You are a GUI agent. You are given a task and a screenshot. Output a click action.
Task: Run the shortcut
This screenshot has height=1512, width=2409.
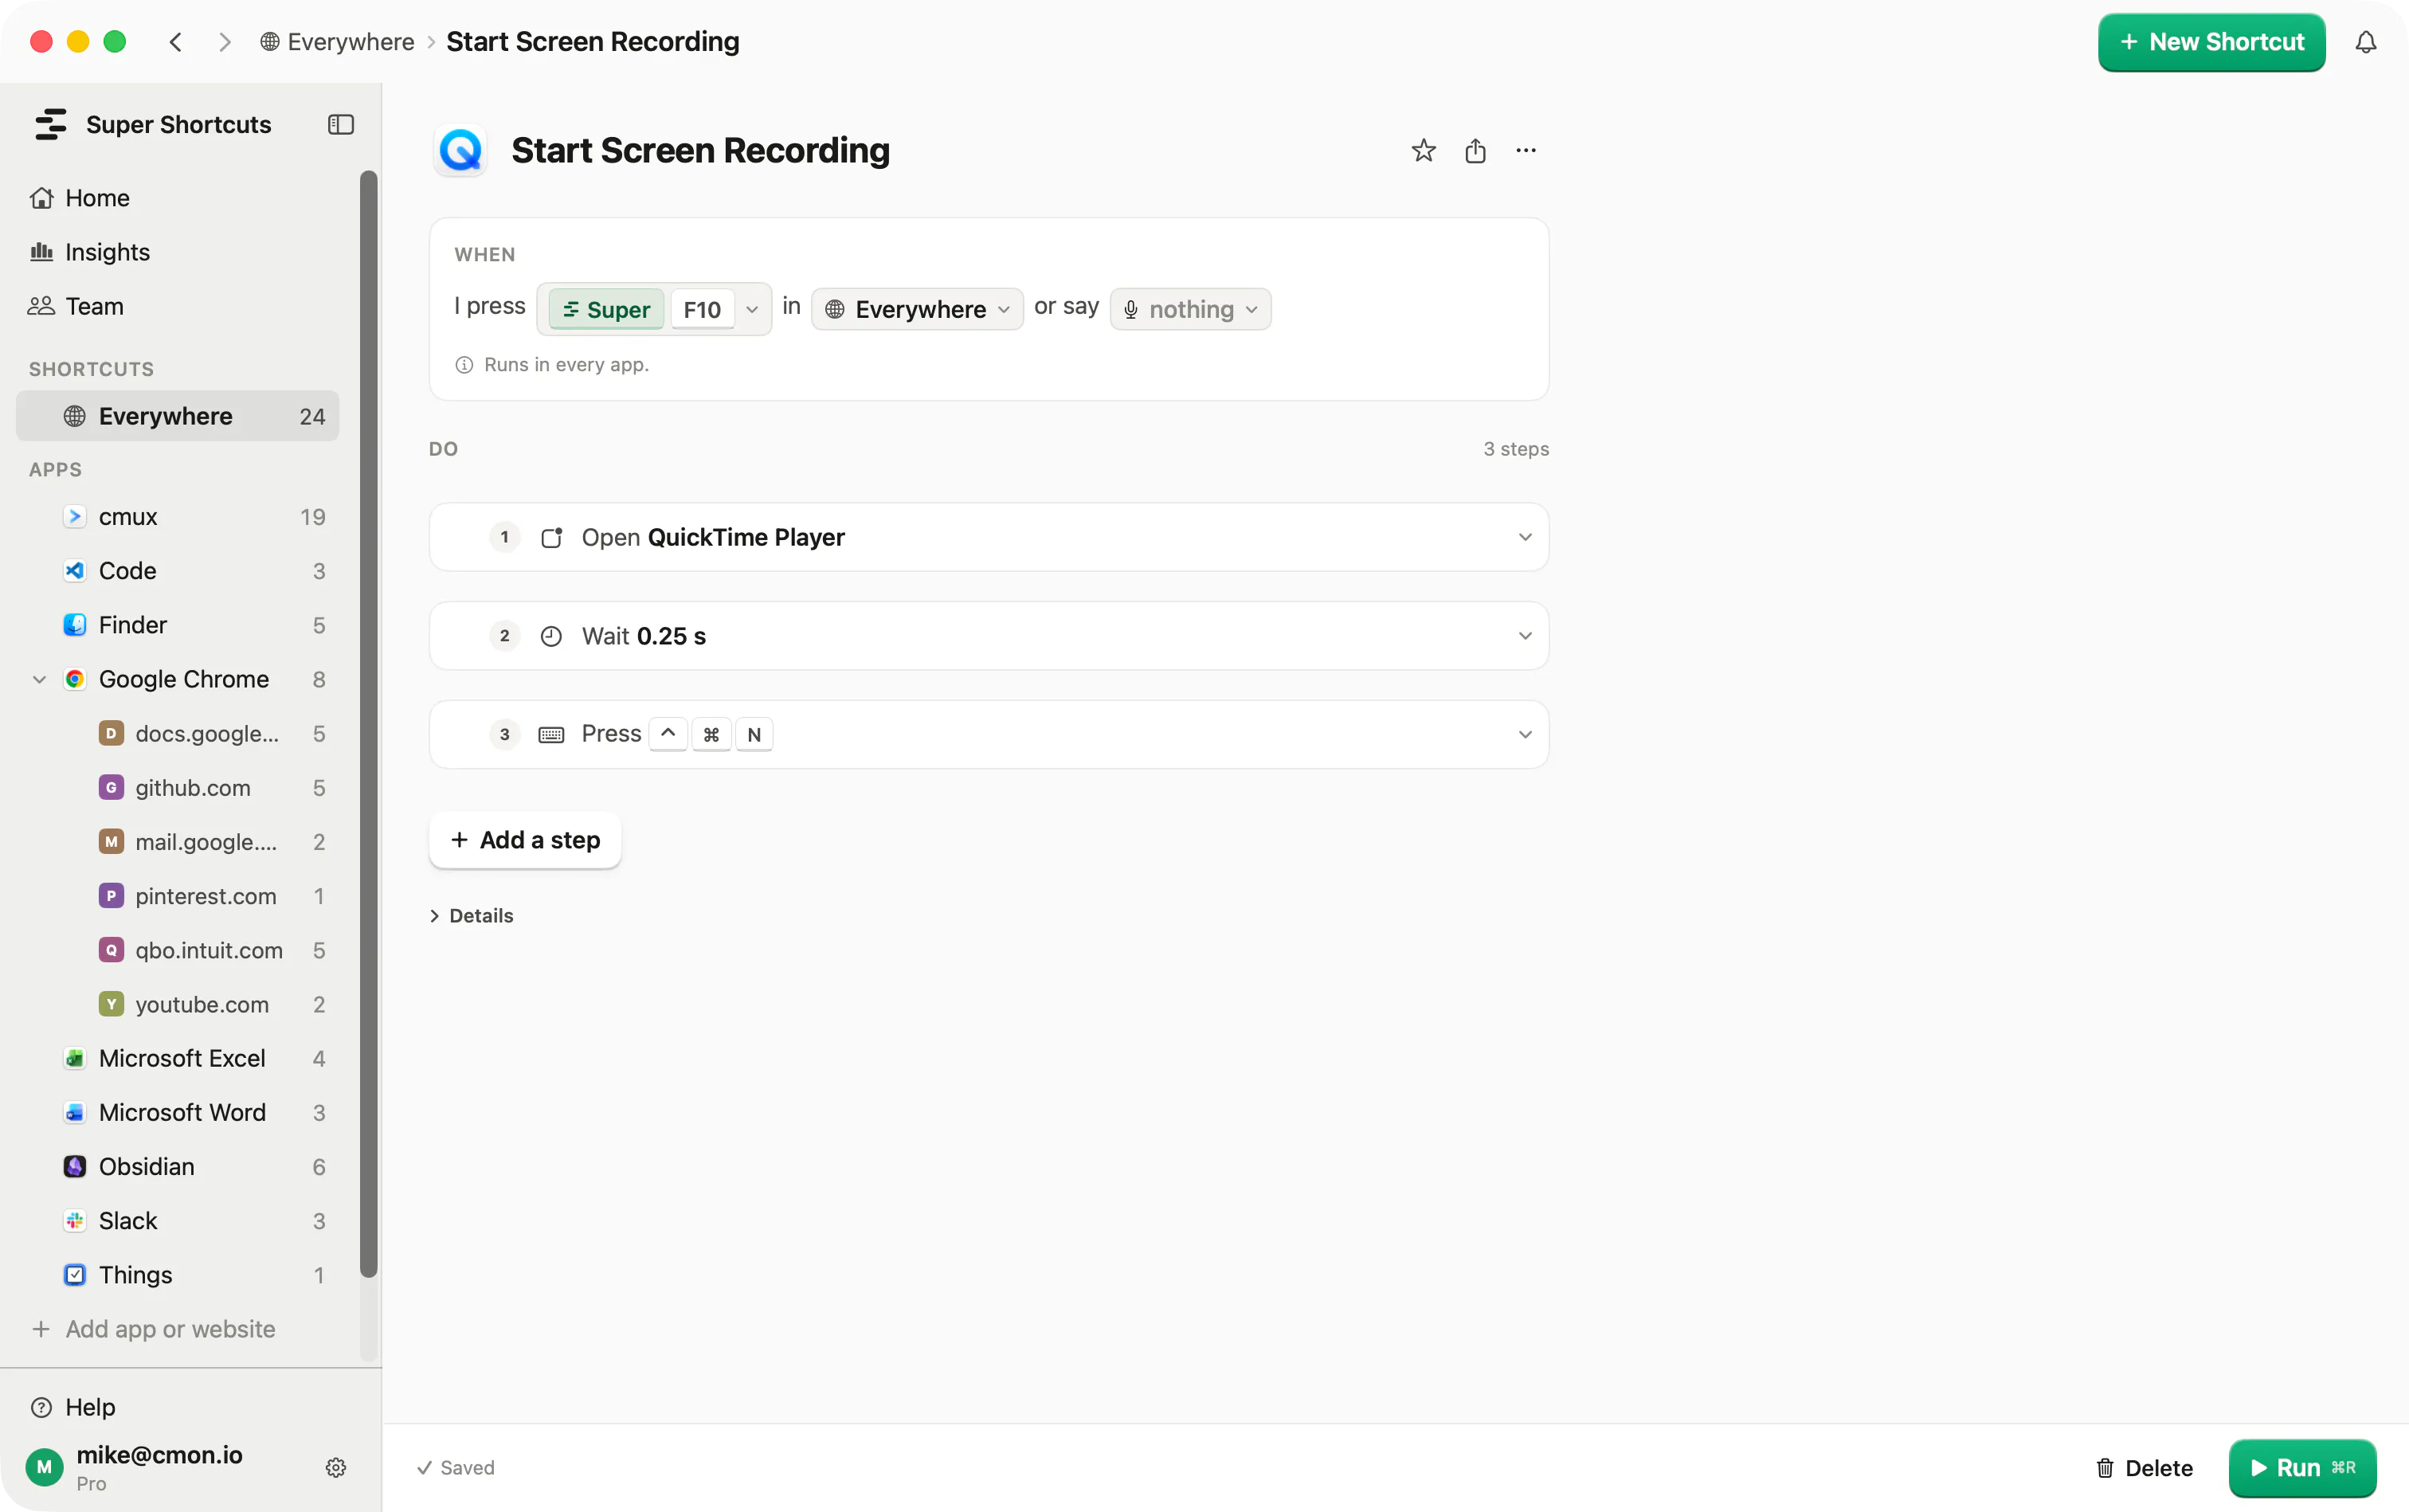click(2302, 1467)
